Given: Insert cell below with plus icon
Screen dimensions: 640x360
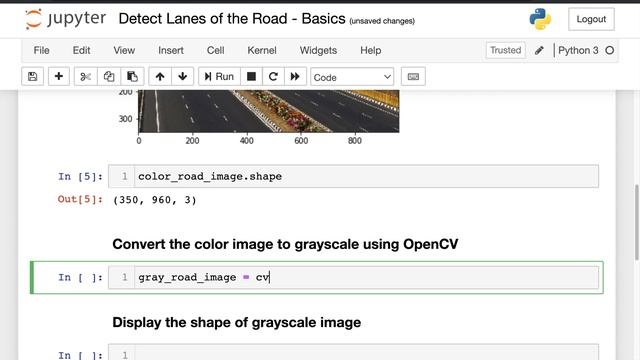Looking at the screenshot, I should pyautogui.click(x=59, y=76).
